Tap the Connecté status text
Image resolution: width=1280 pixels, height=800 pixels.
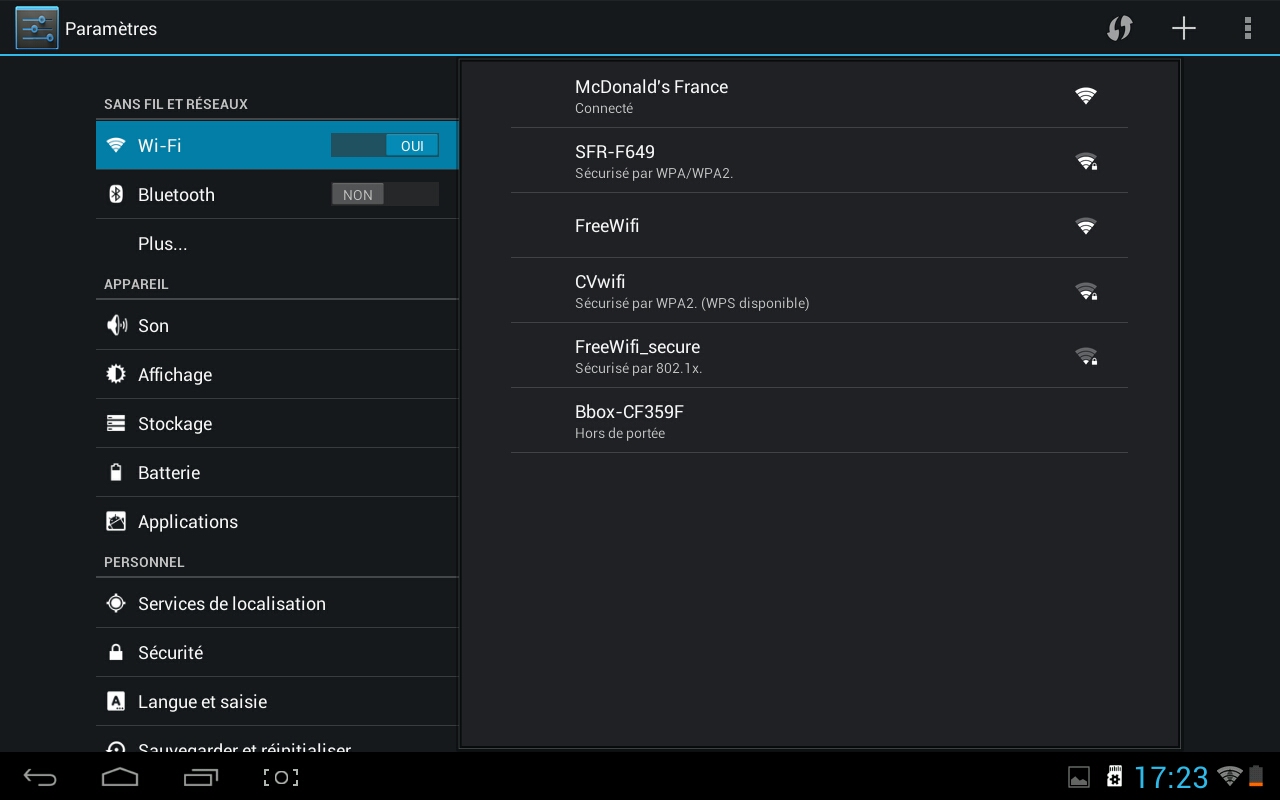[604, 108]
